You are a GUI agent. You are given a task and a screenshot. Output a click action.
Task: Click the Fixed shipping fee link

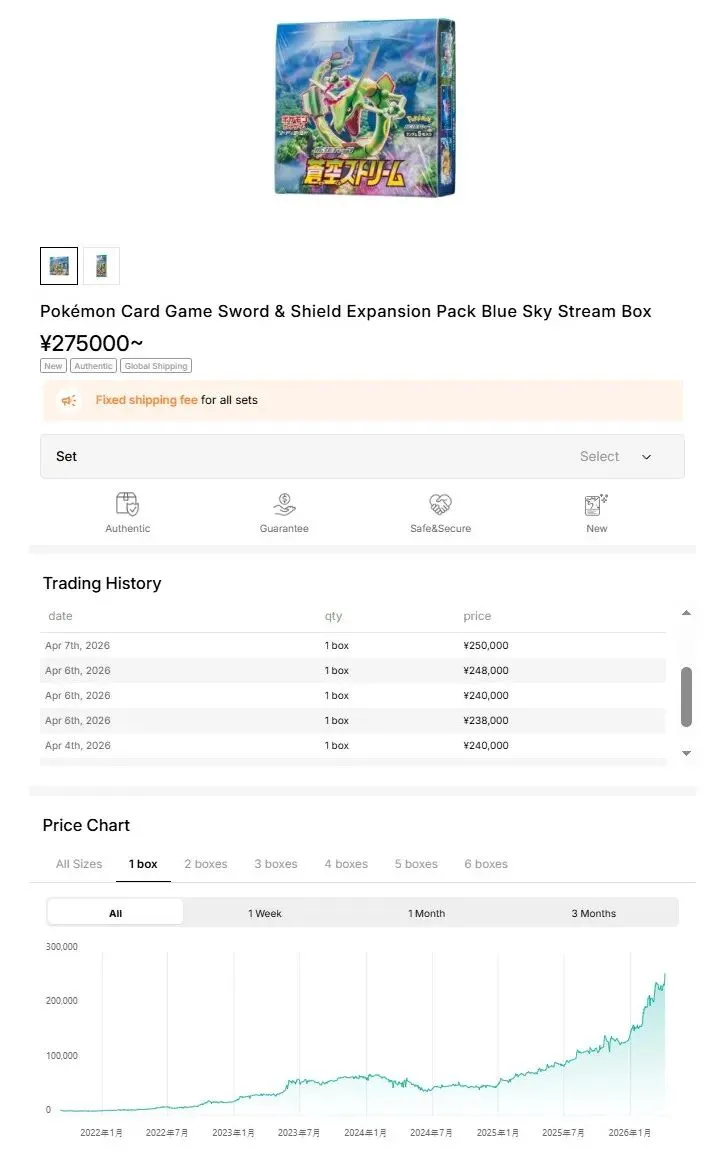pos(146,400)
